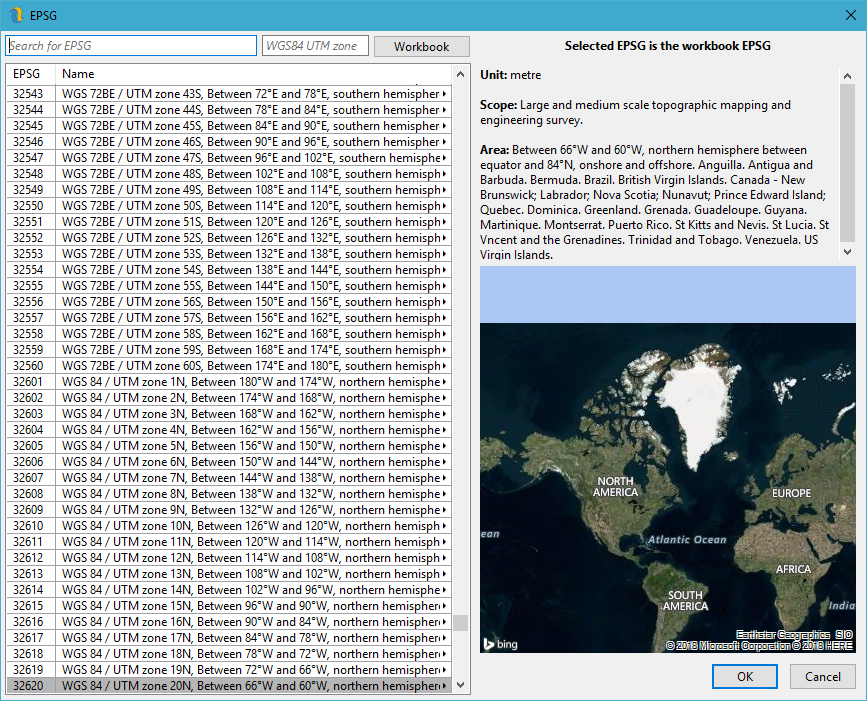Expand the arrow on row 32620
867x701 pixels.
(444, 686)
